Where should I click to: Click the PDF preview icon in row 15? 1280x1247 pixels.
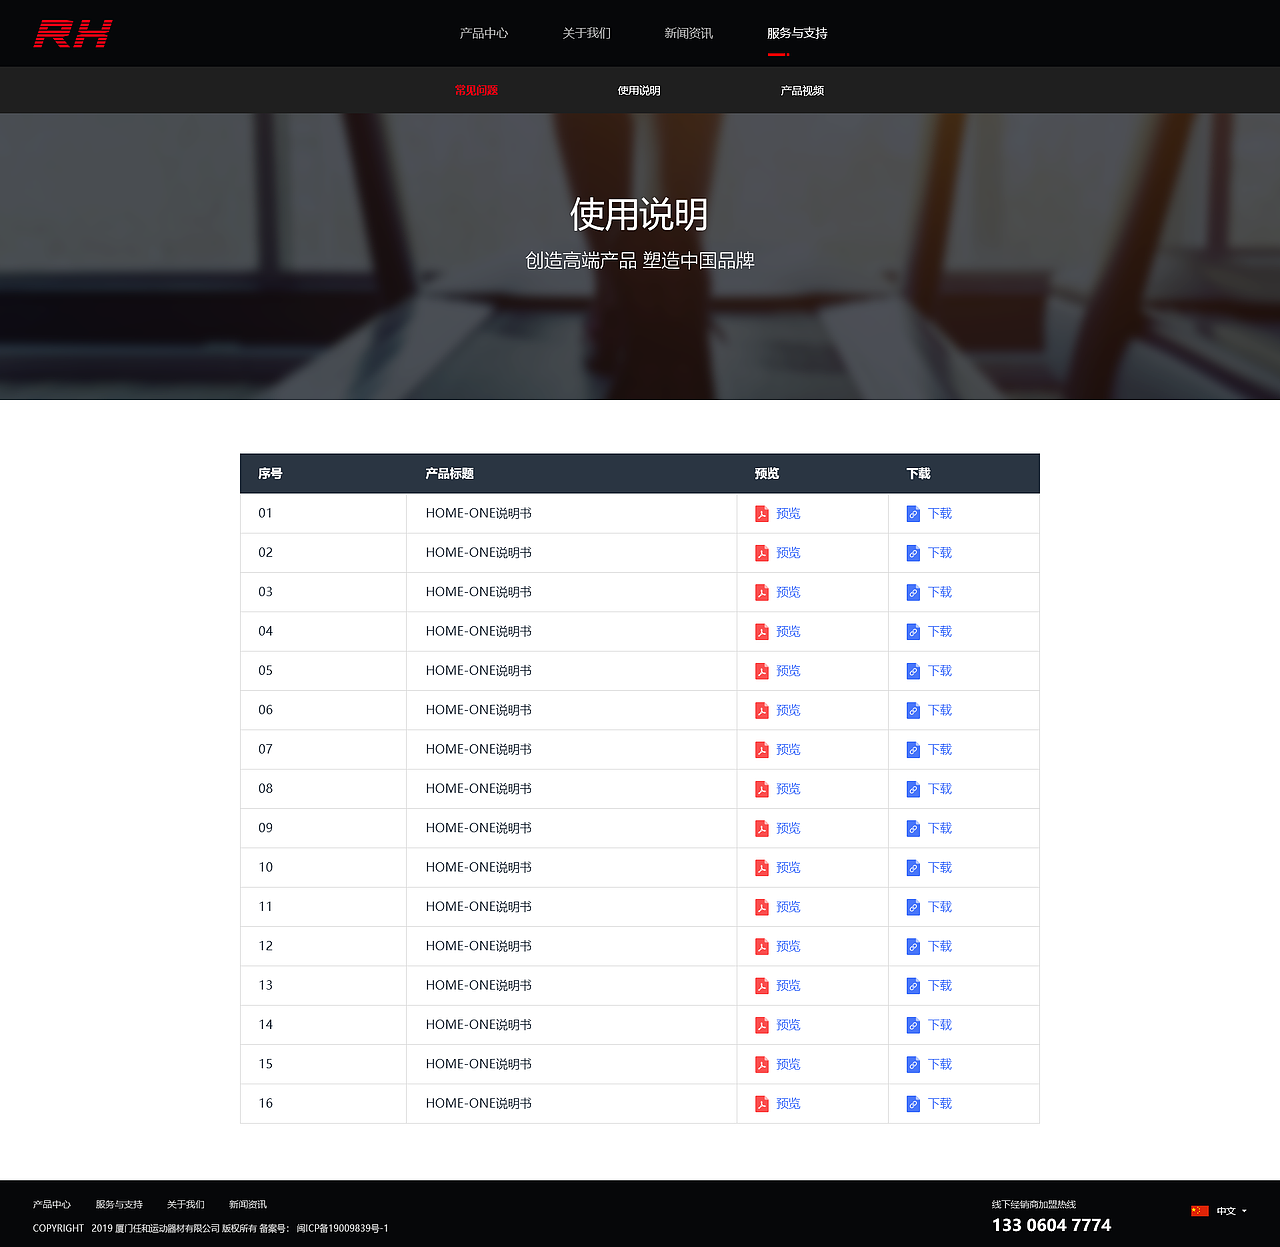[x=762, y=1064]
